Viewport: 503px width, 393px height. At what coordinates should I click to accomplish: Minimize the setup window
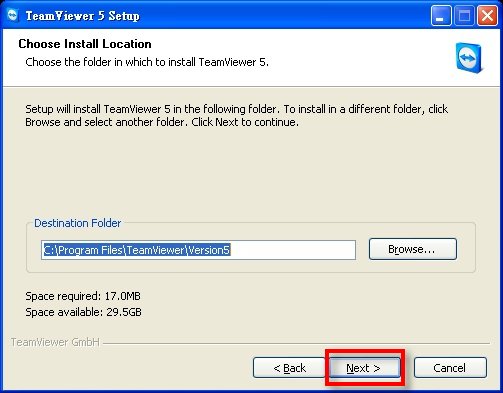(x=440, y=15)
